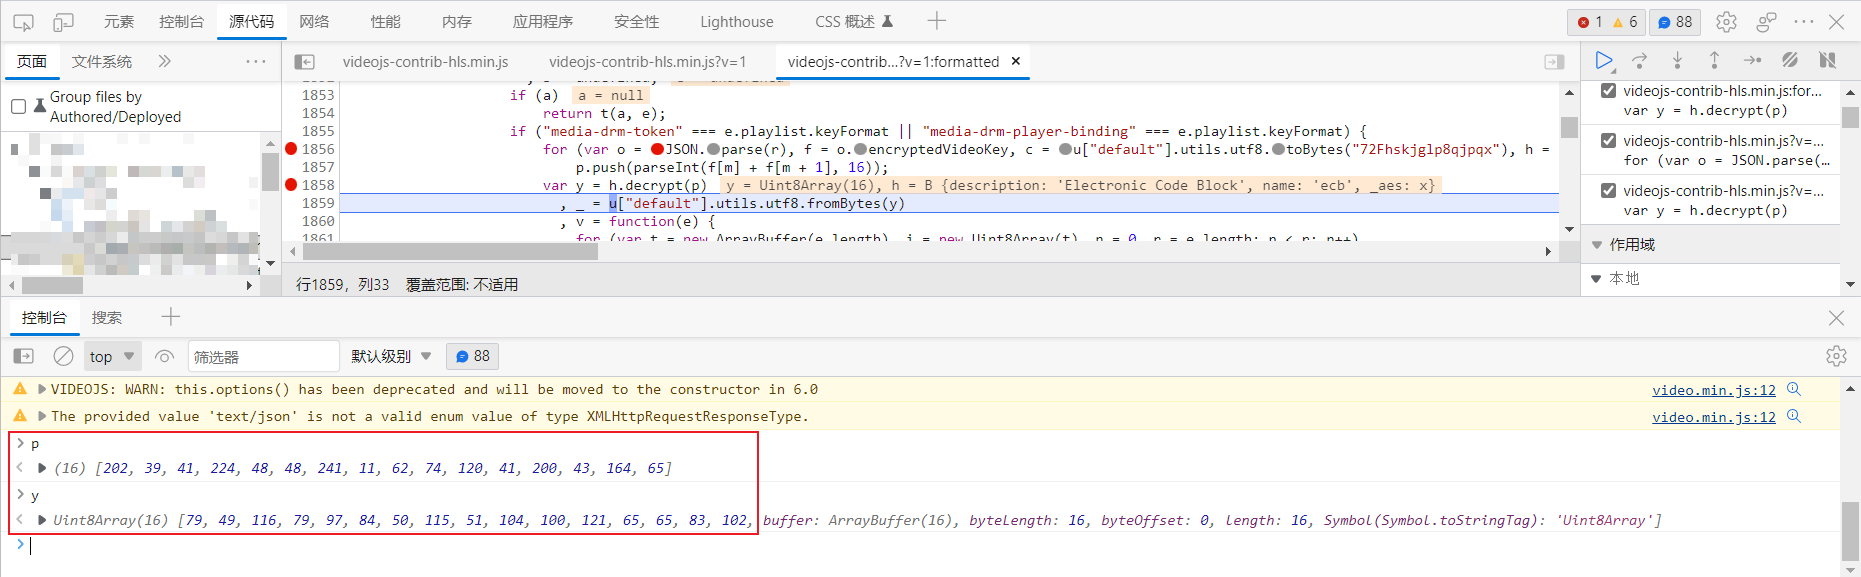Image resolution: width=1861 pixels, height=577 pixels.
Task: Toggle the Group files by Authored/Deployed checkbox
Action: pos(18,106)
